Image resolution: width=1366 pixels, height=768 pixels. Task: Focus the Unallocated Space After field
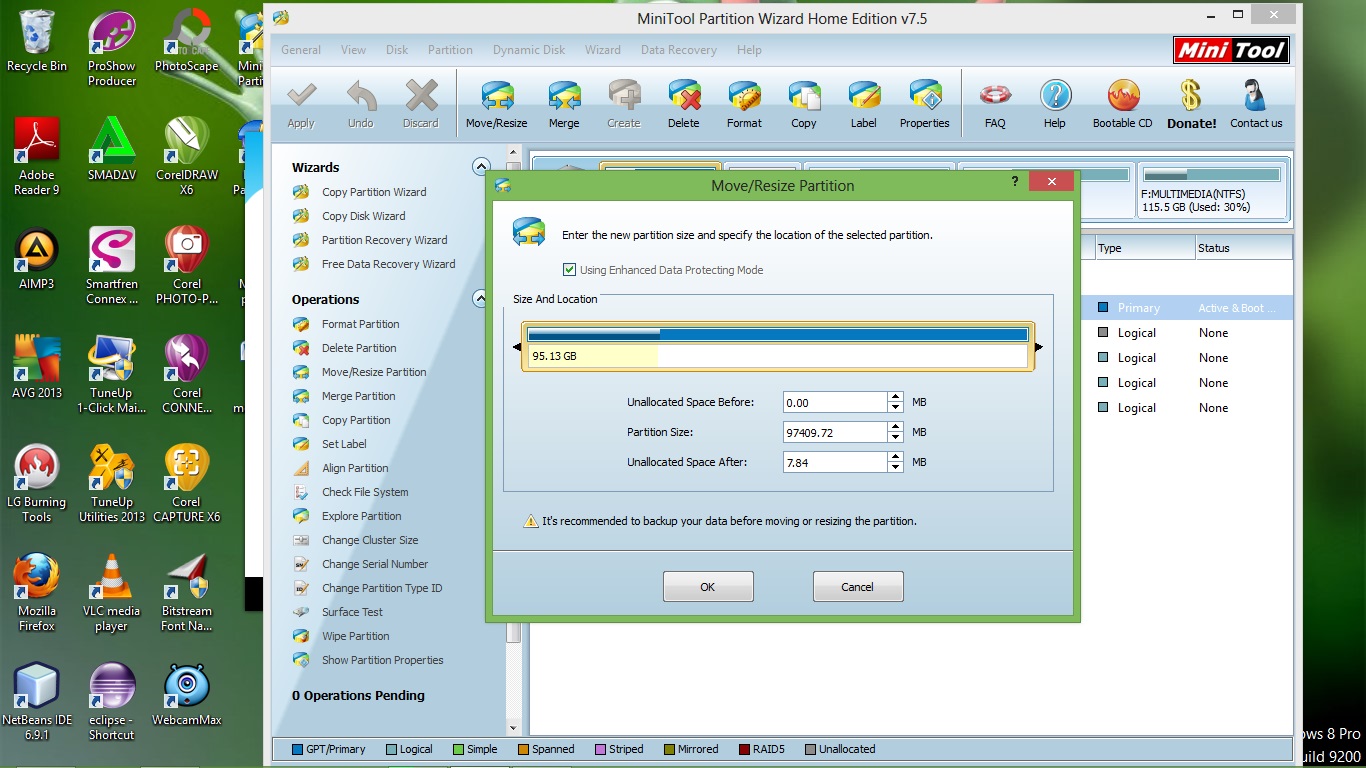pyautogui.click(x=836, y=462)
